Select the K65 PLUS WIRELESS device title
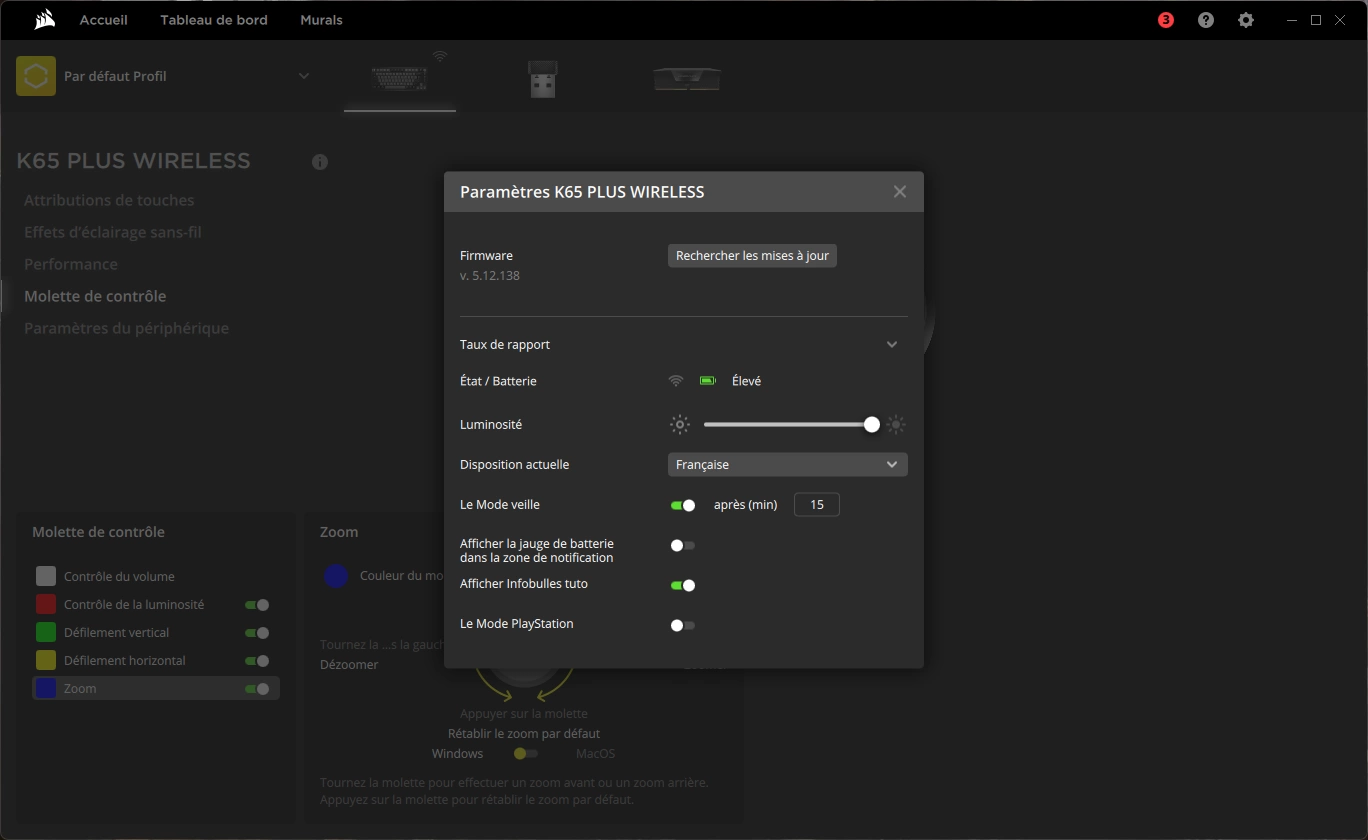The image size is (1368, 840). click(x=133, y=161)
